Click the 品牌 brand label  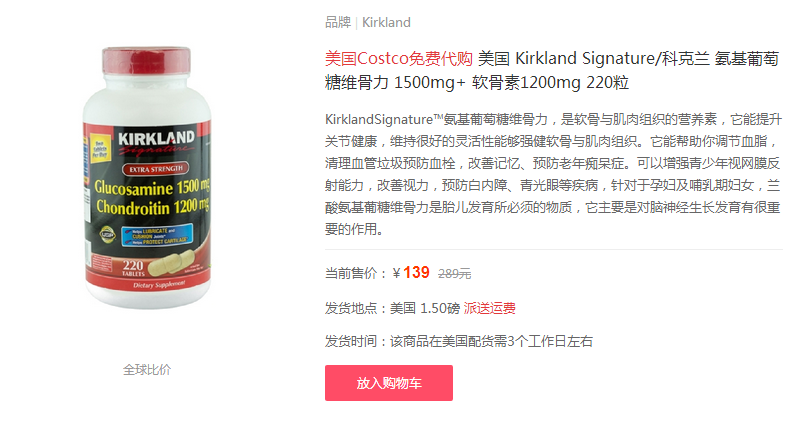pos(338,23)
